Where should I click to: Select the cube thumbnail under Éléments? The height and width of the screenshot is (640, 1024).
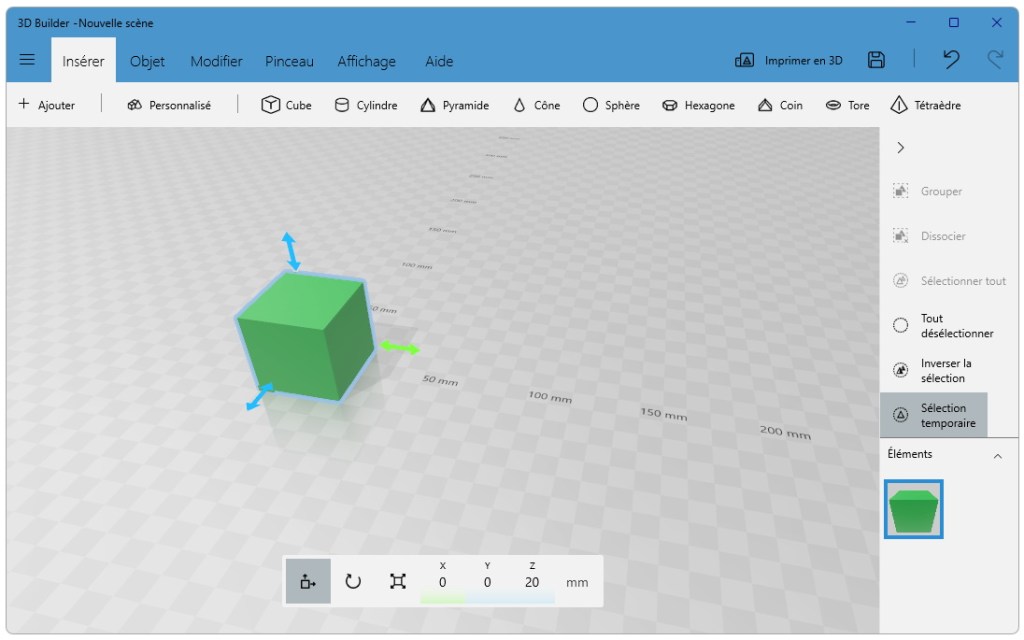pos(913,509)
